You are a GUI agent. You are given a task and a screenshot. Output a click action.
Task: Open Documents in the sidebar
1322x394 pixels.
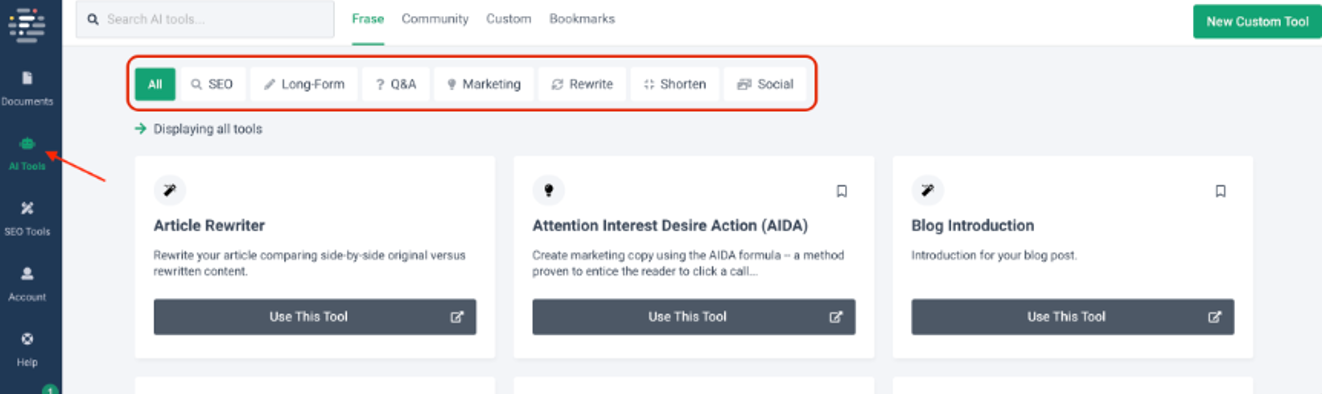tap(28, 88)
